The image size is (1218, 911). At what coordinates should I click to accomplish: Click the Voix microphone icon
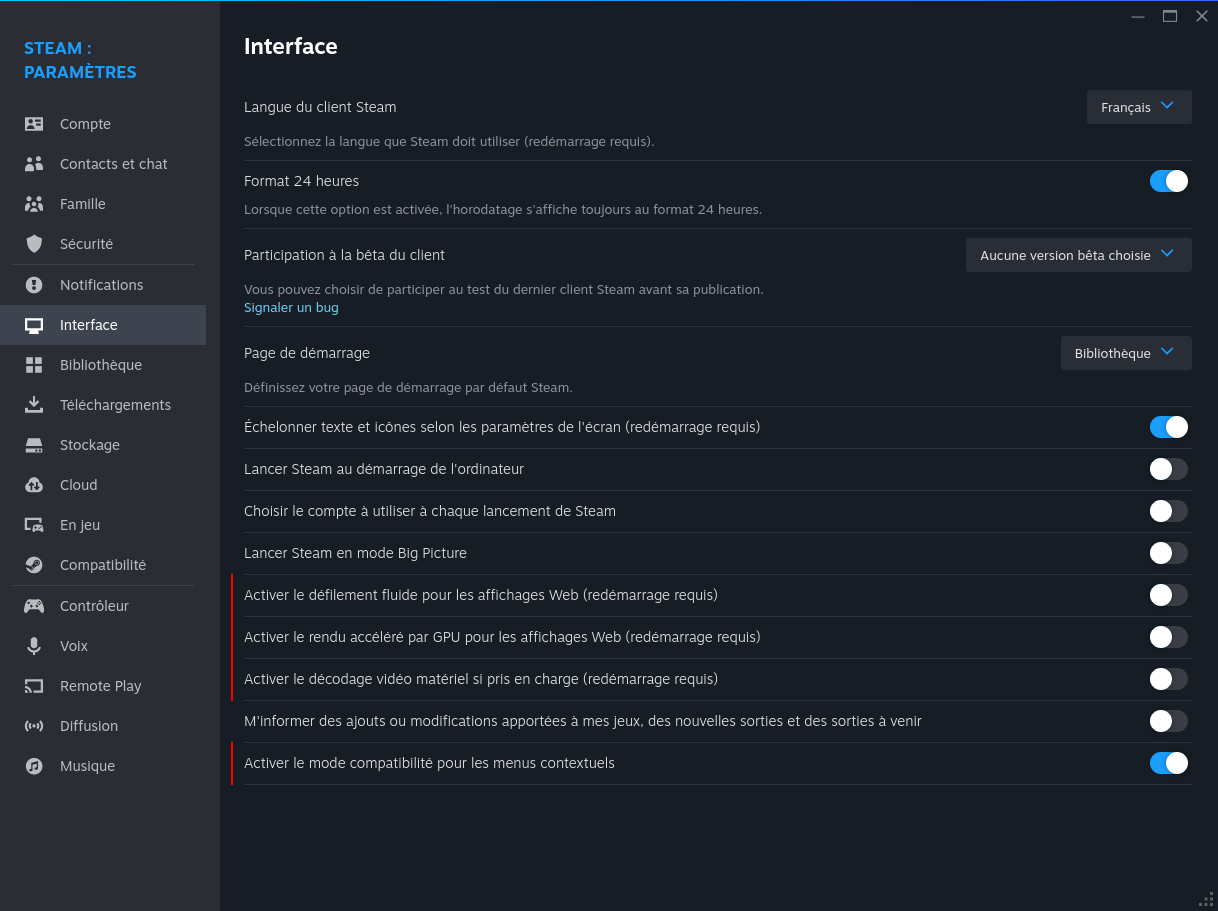click(34, 646)
